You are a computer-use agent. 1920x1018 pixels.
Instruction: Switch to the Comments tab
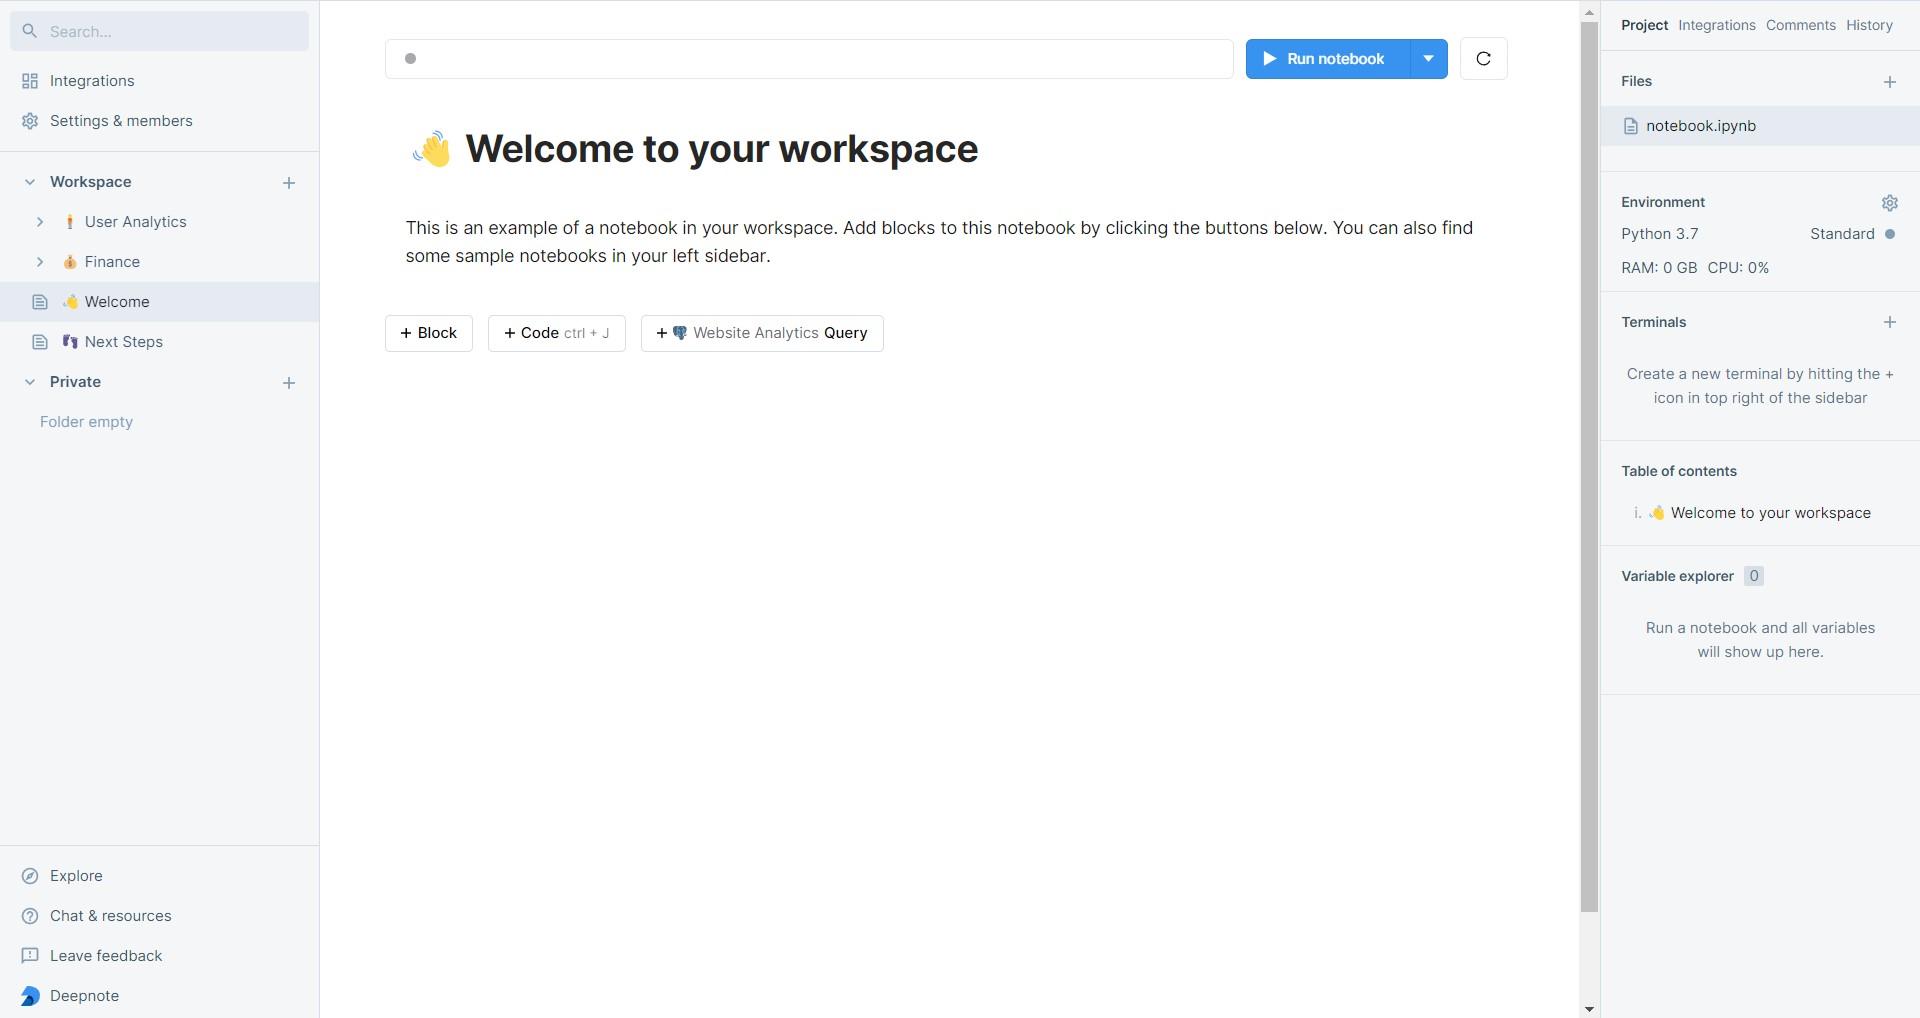tap(1800, 25)
